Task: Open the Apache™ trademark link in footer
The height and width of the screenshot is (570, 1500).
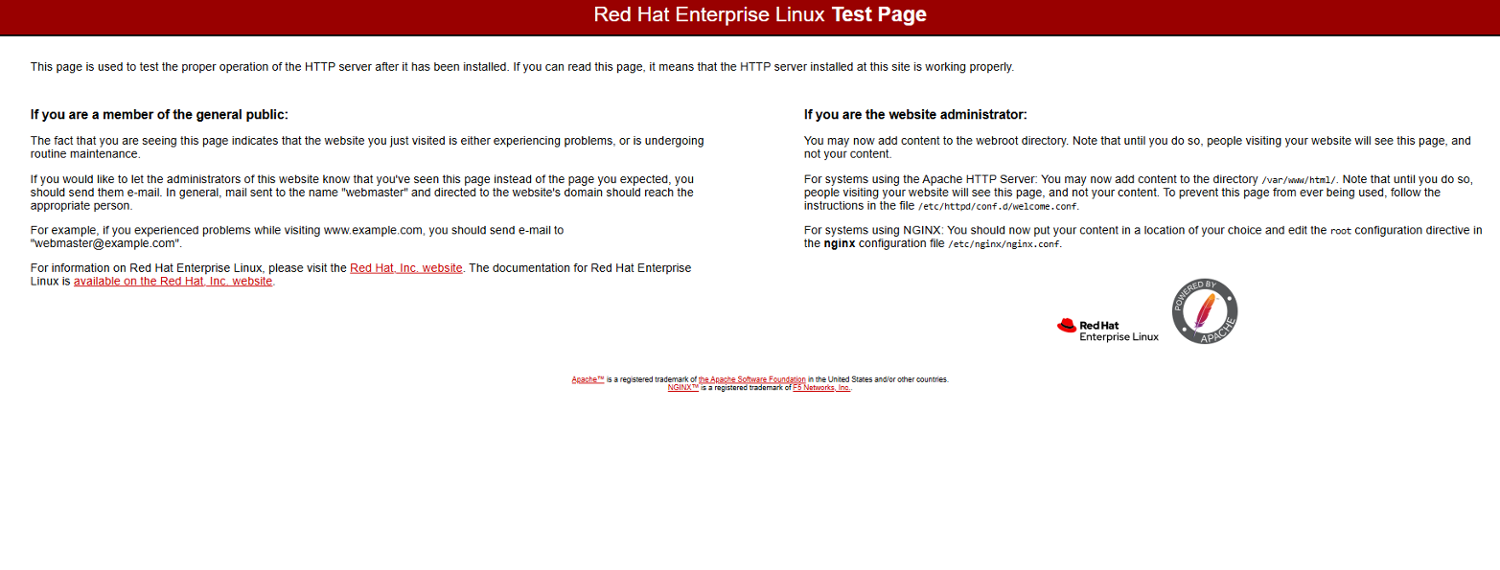Action: pos(587,380)
